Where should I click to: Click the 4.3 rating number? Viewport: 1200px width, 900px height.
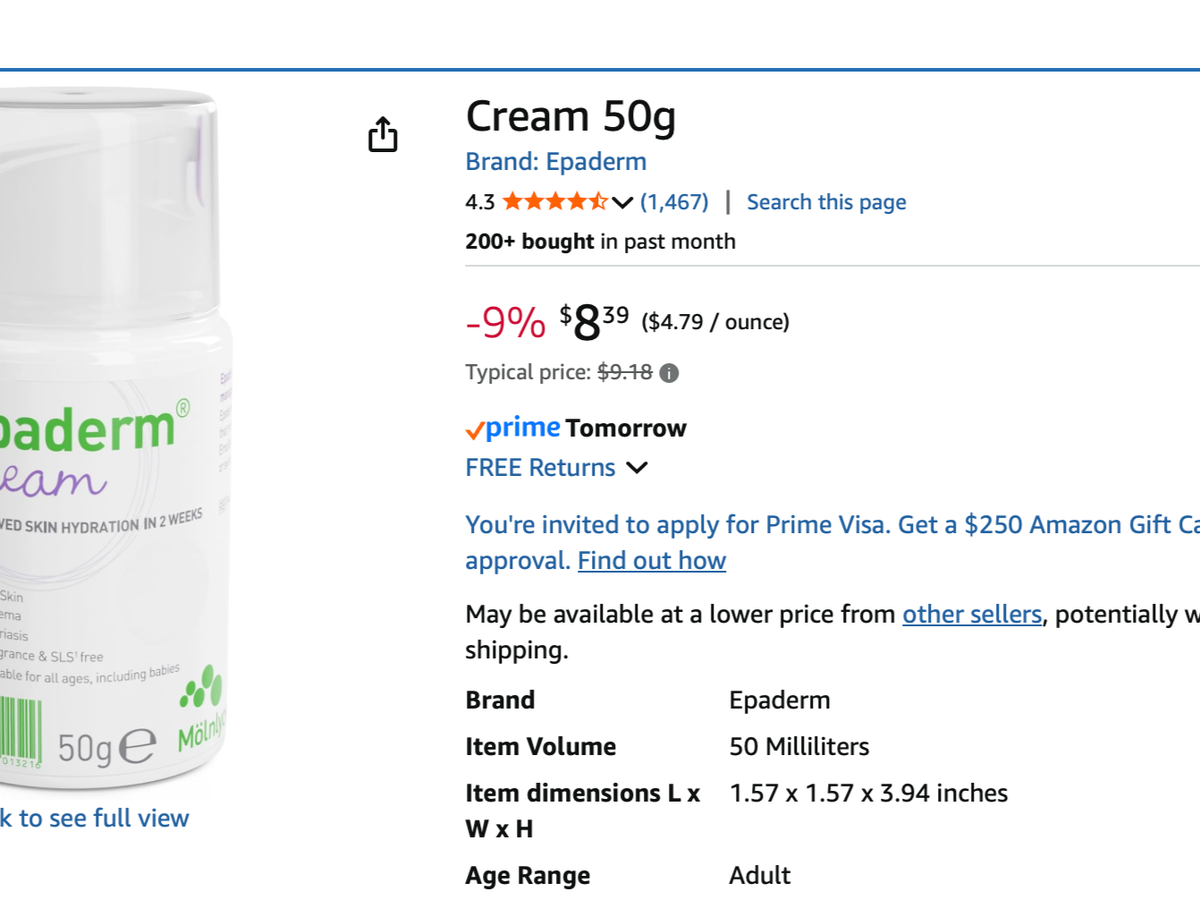coord(480,202)
